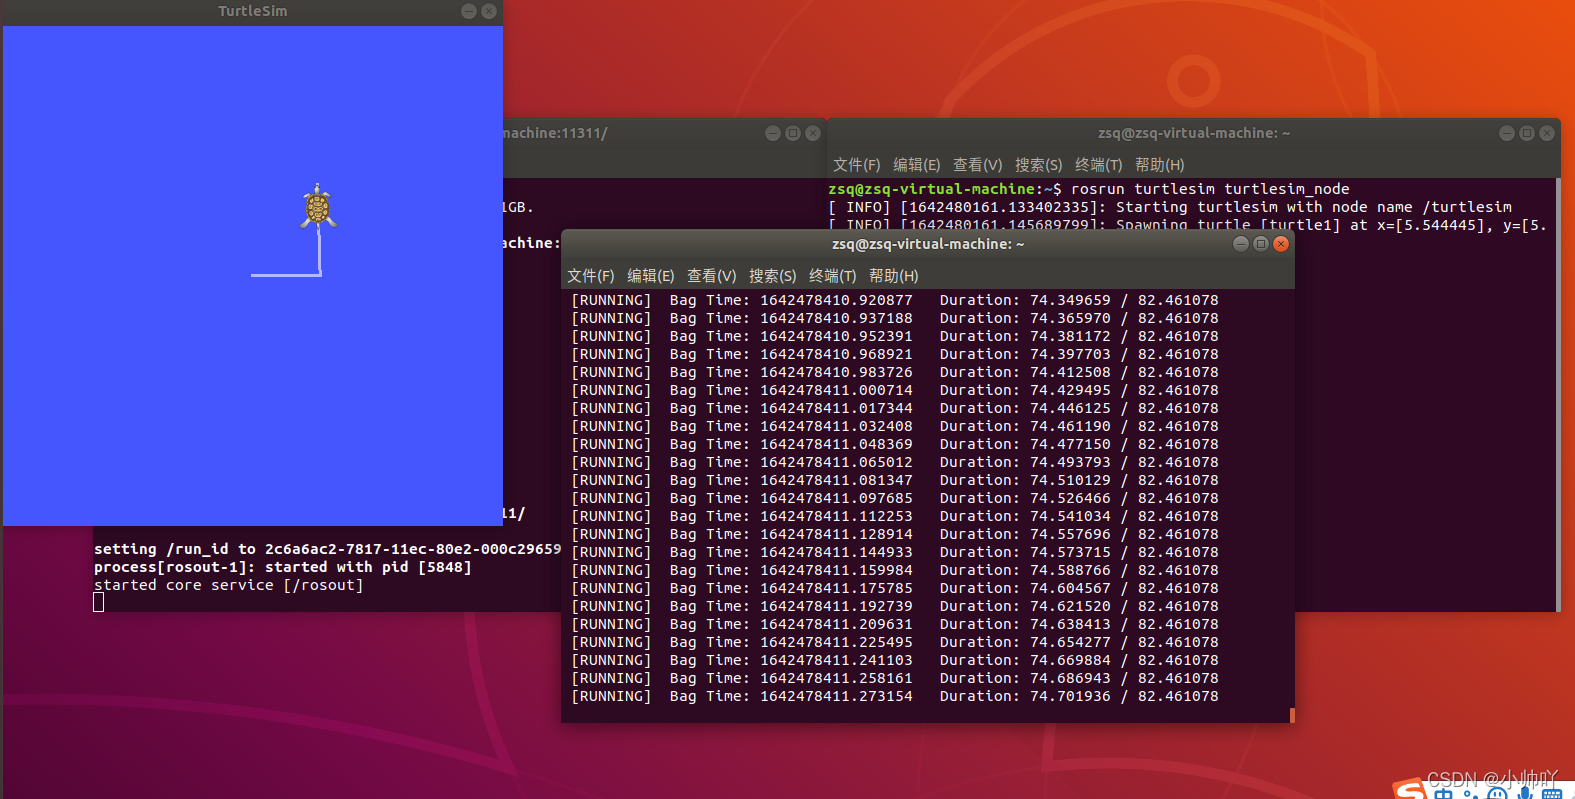Open 编辑(E) menu in rosrun terminal window
Screen dimensions: 1575x799
(916, 165)
